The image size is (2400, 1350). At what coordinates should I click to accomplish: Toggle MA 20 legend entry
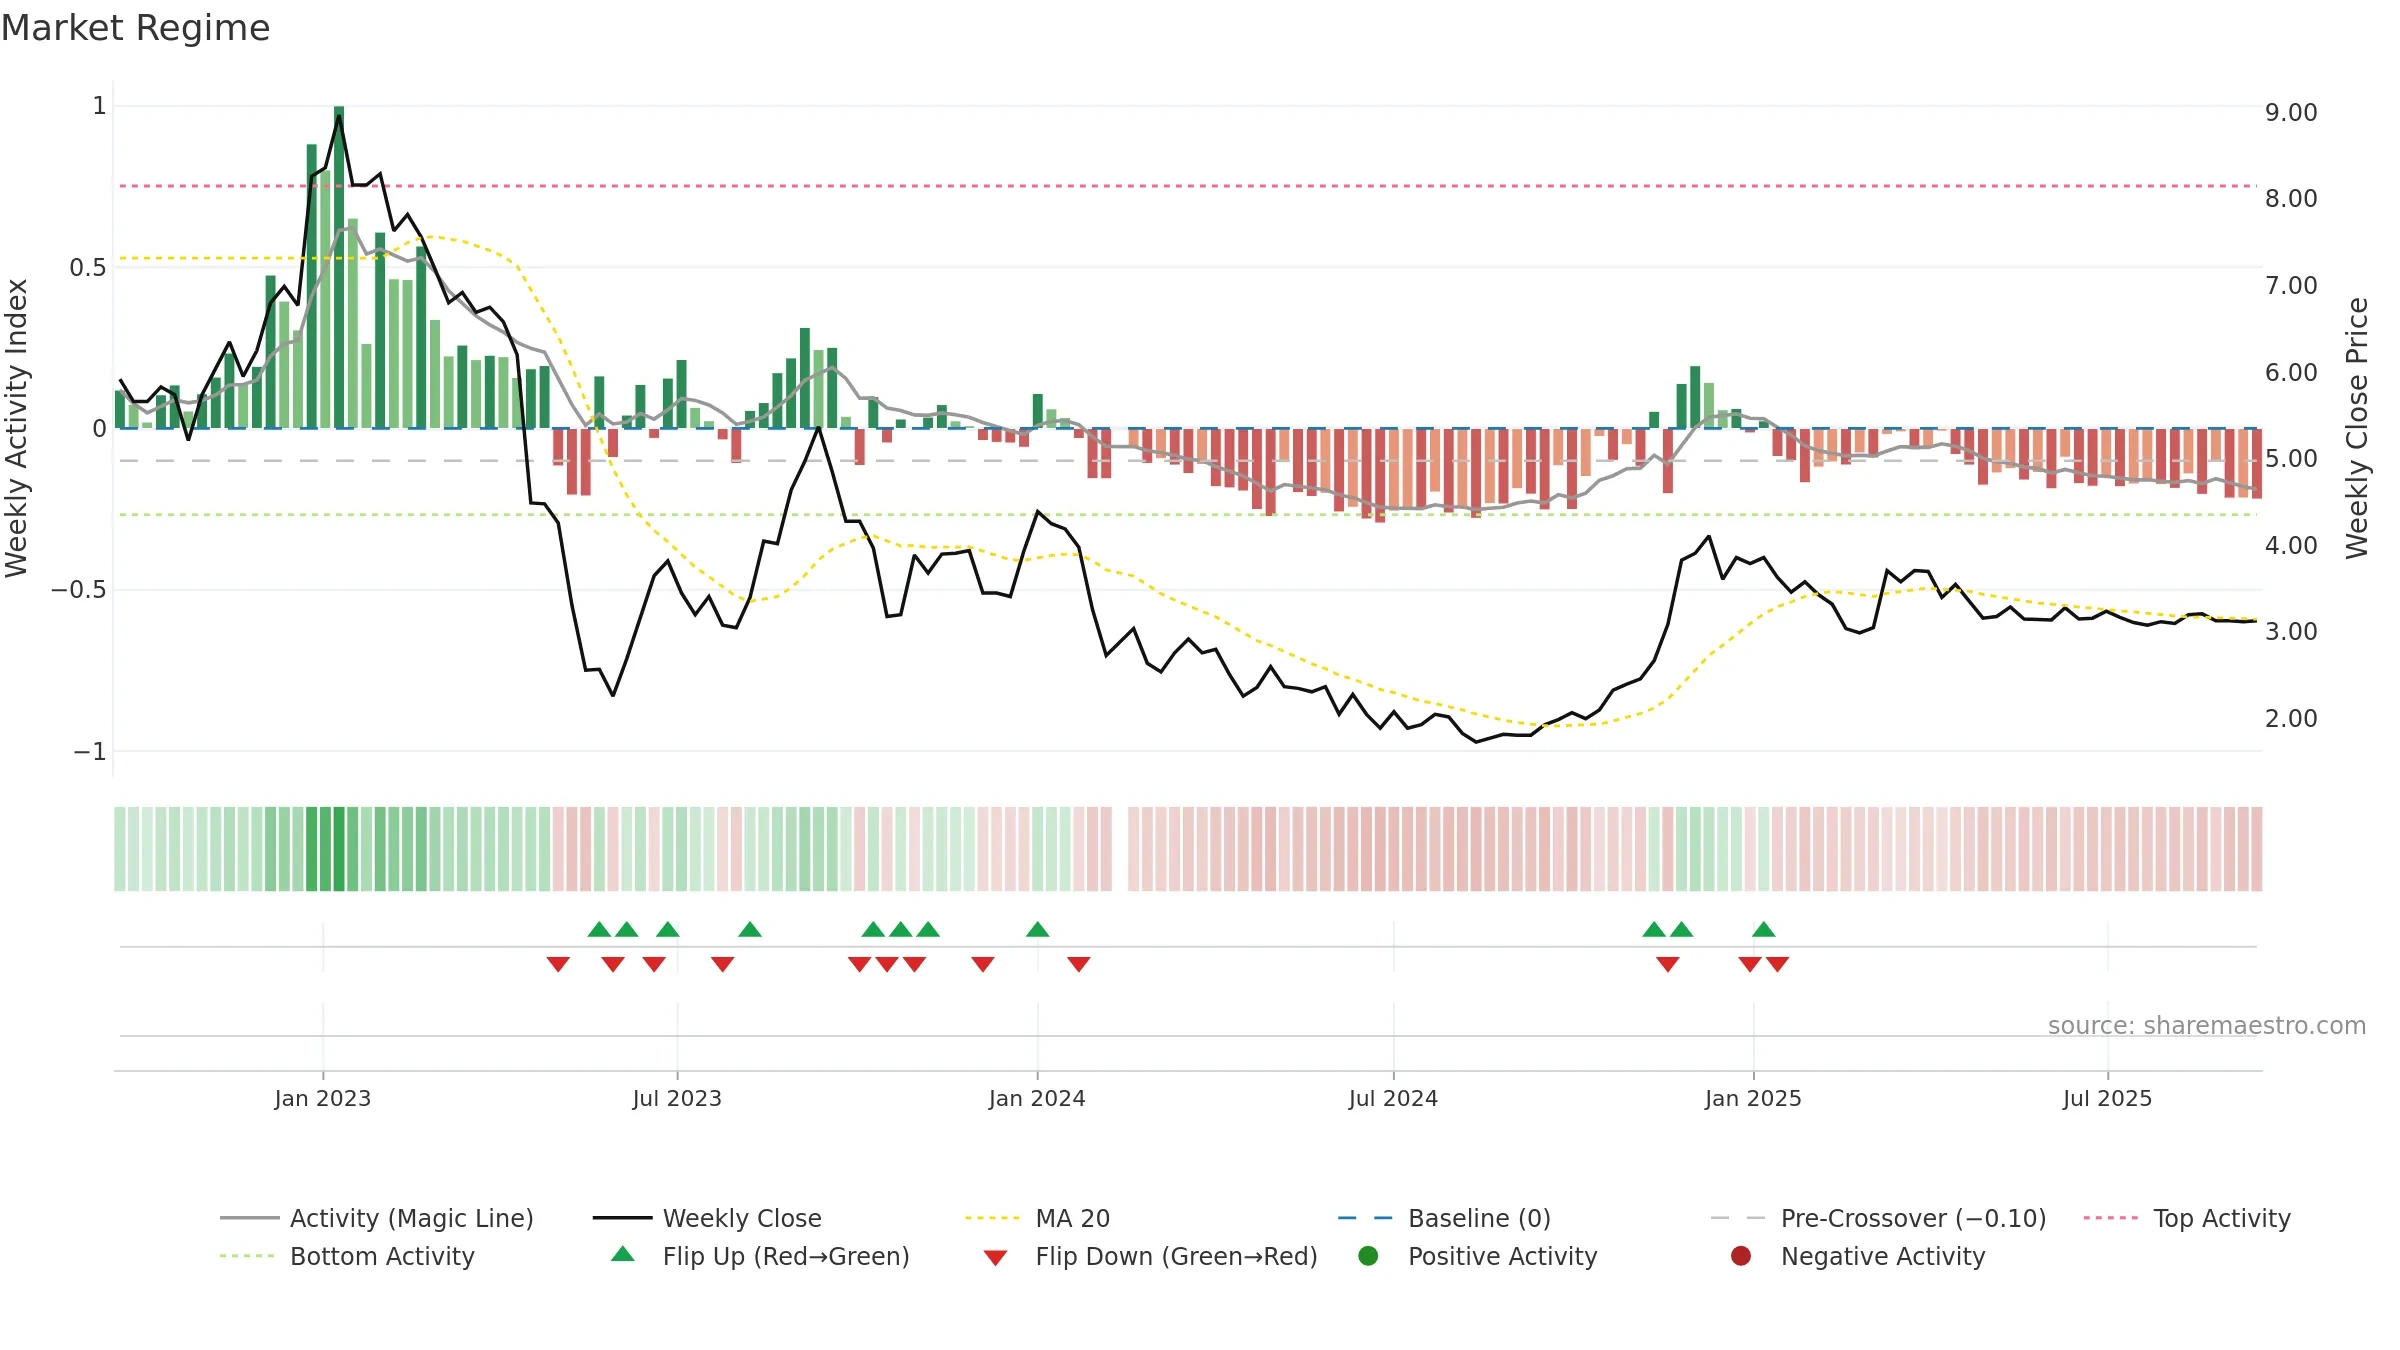tap(1037, 1218)
